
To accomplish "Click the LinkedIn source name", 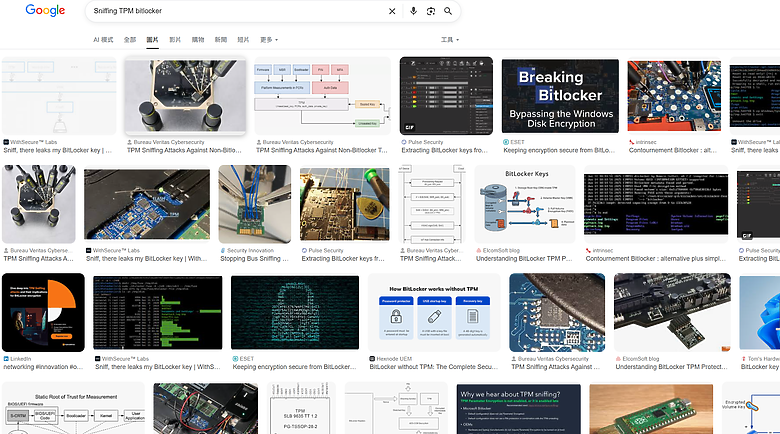I will pyautogui.click(x=20, y=358).
